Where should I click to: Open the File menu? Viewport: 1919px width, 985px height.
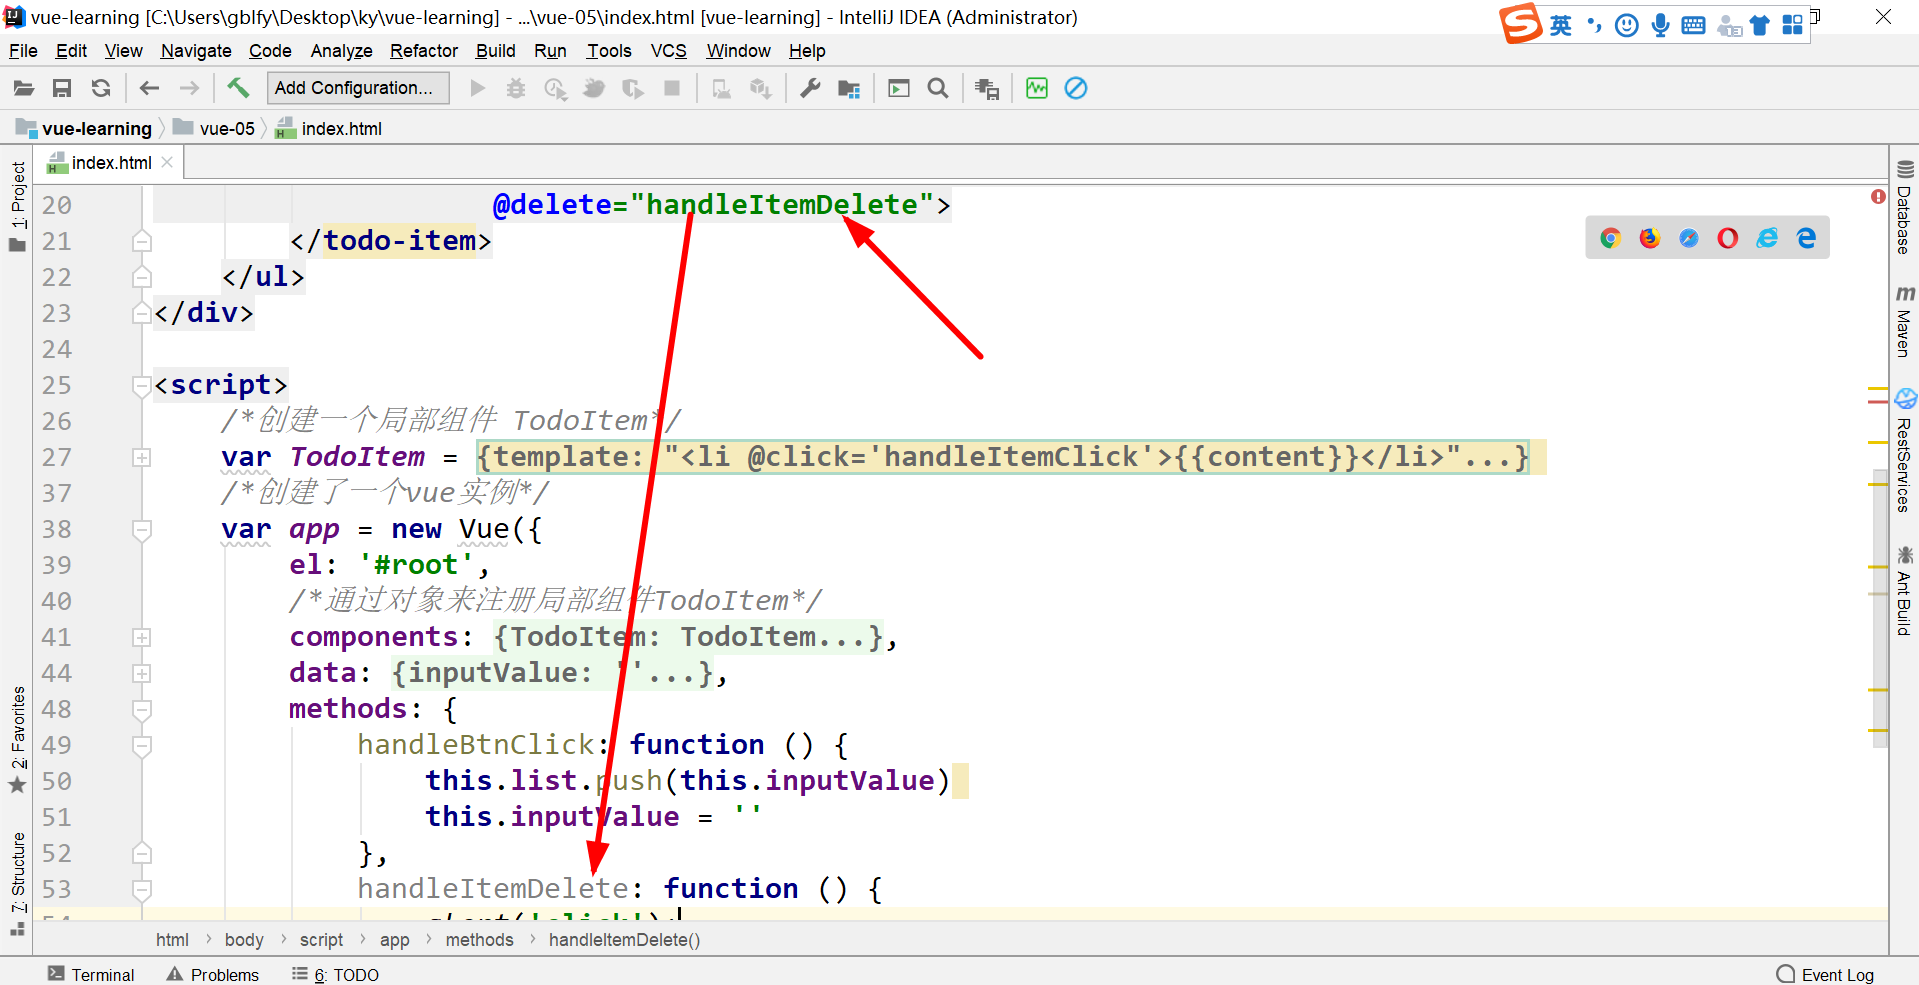click(x=23, y=51)
